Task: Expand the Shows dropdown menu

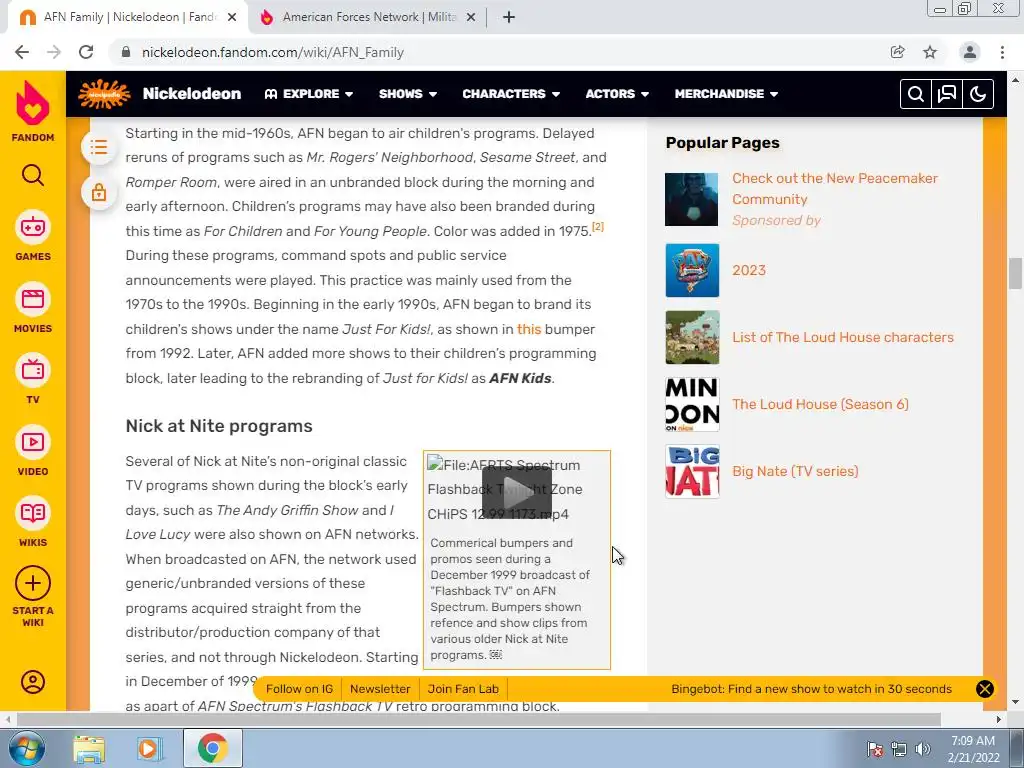Action: tap(408, 94)
